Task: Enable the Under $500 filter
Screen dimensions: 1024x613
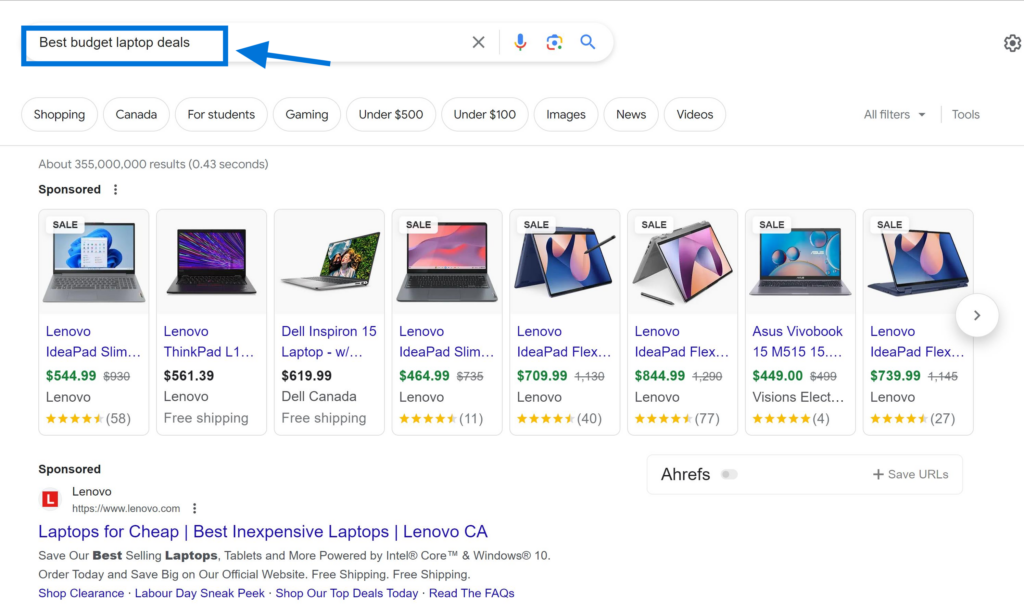Action: point(390,114)
